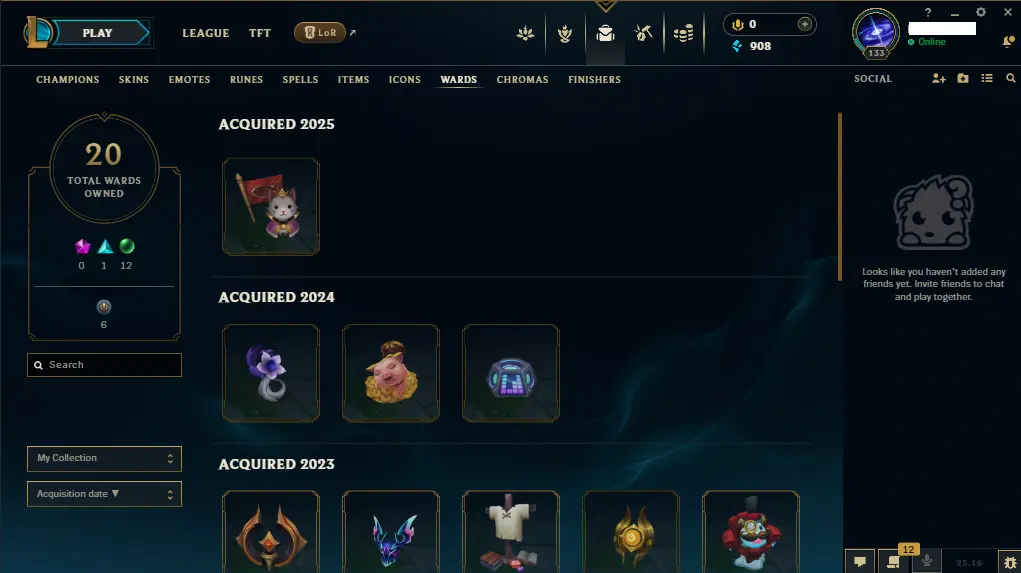Click the plus button to purchase RP
1021x573 pixels.
805,24
